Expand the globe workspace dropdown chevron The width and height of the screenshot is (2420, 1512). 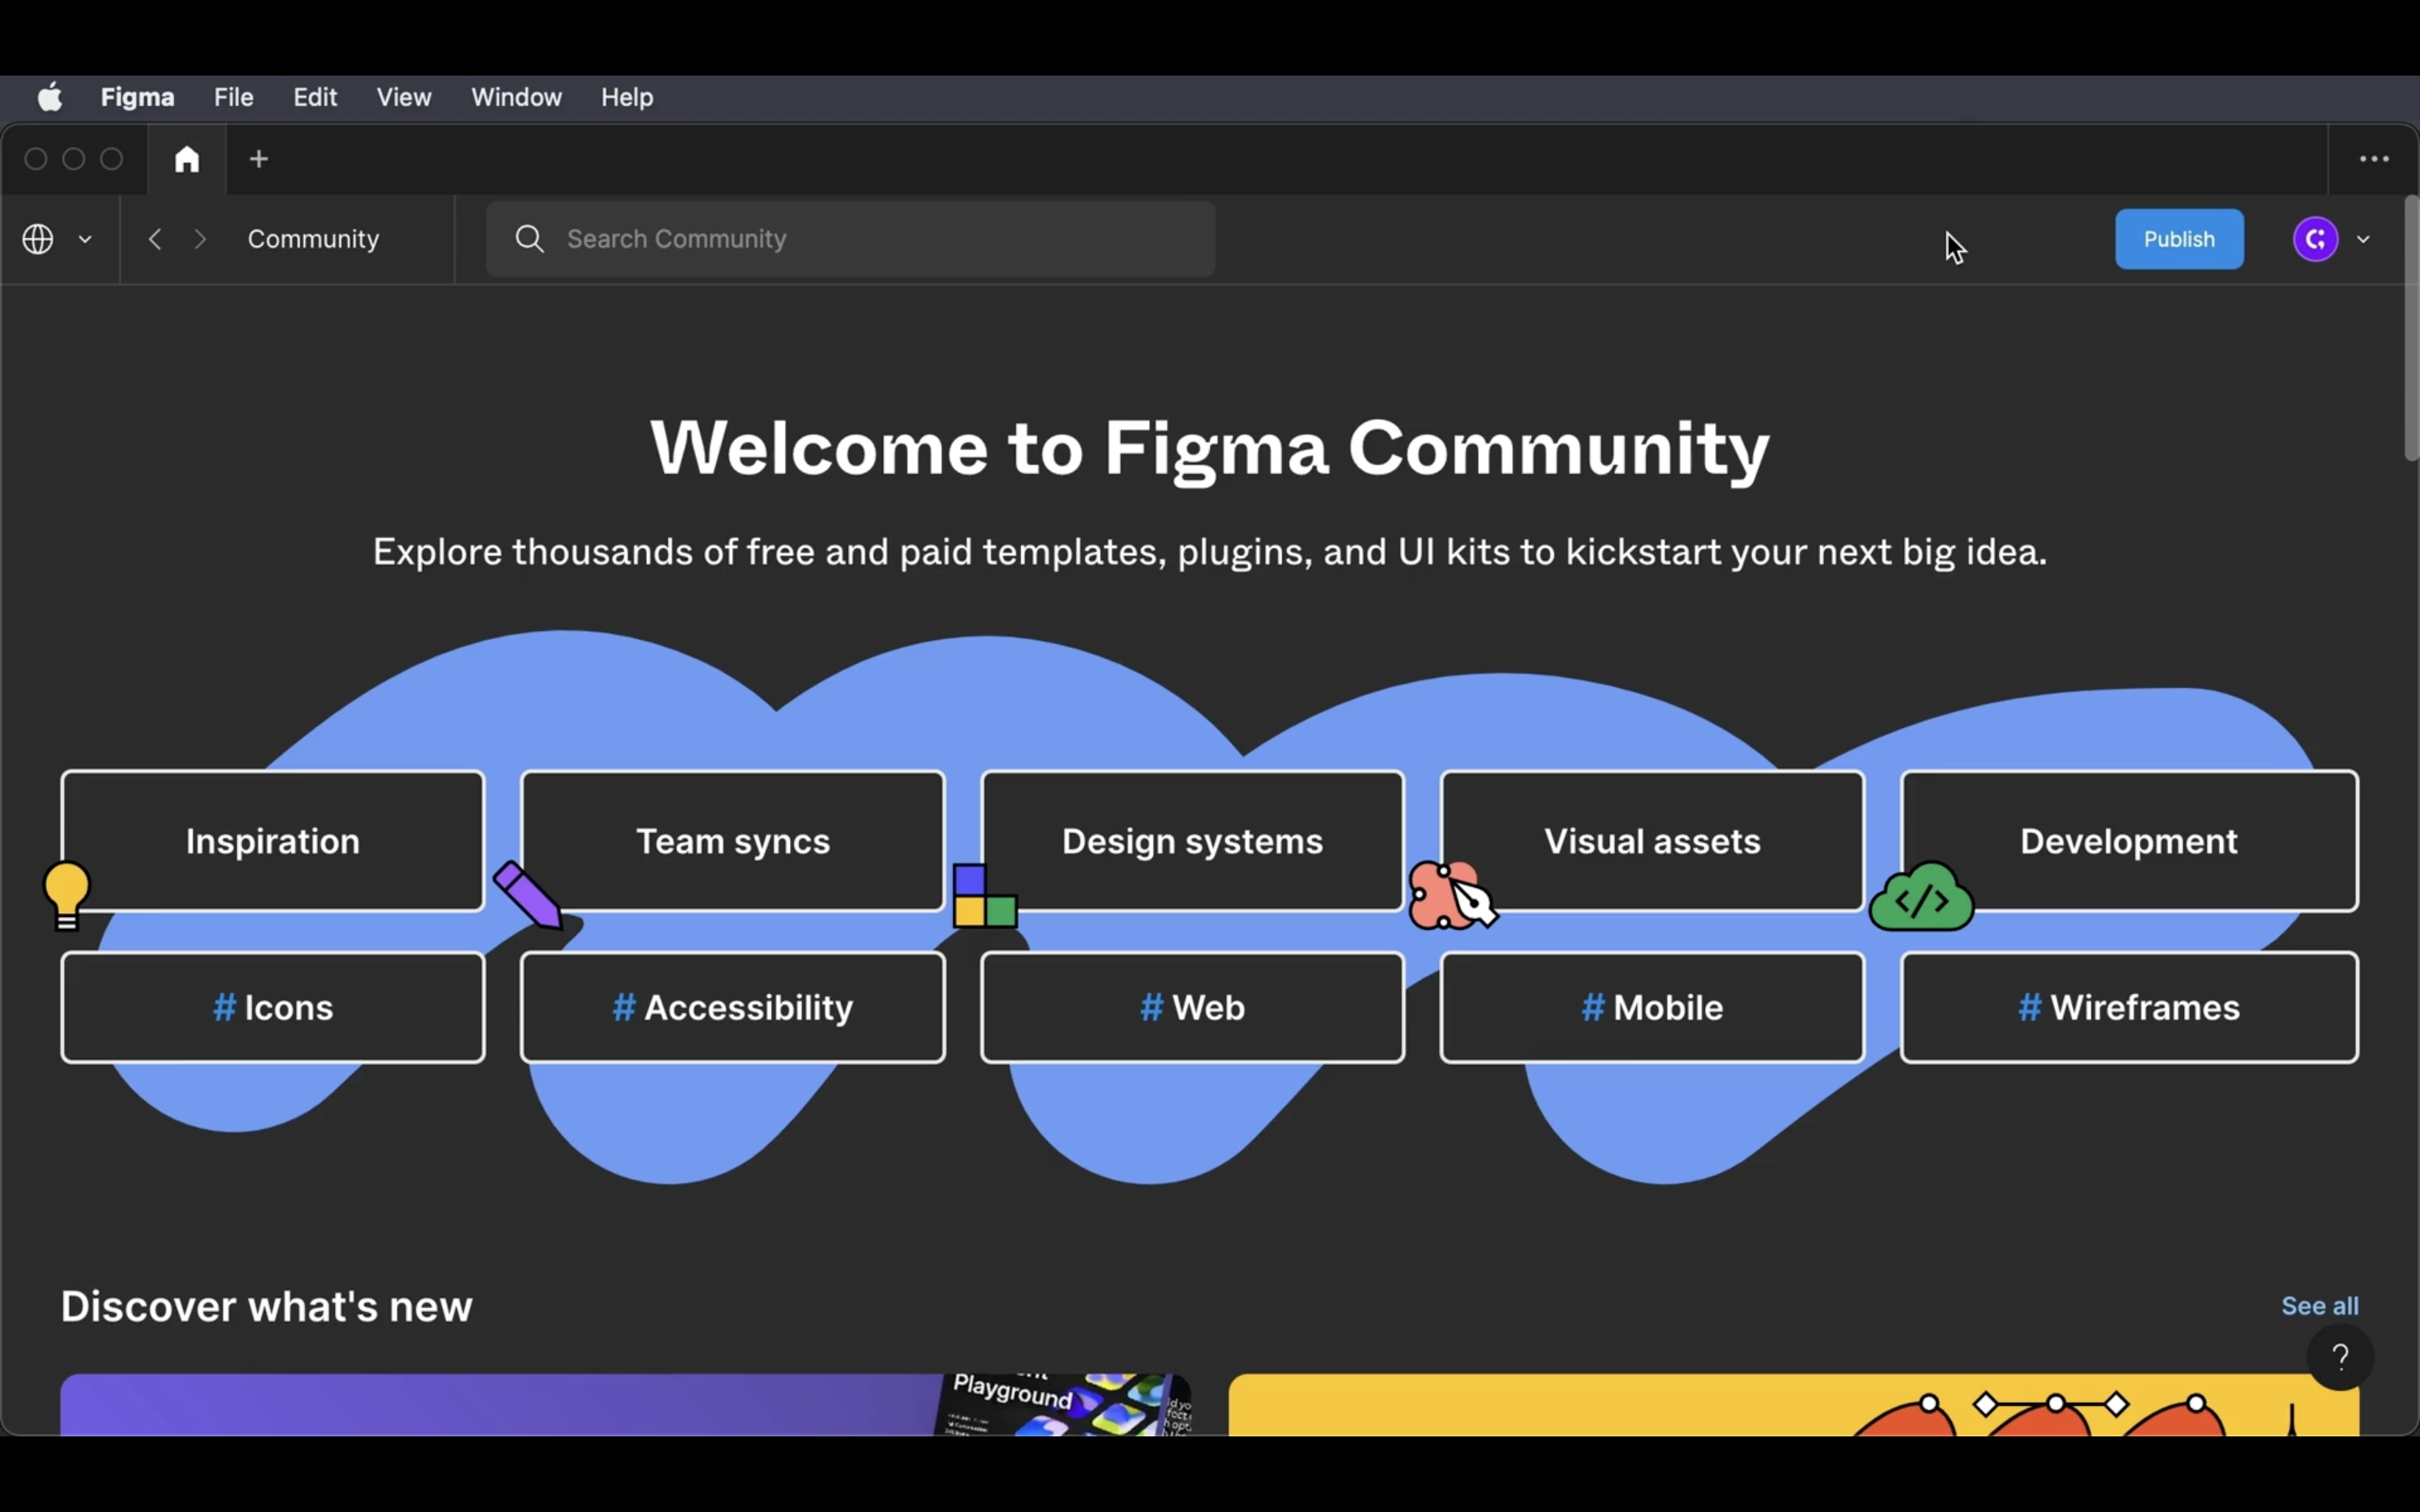pyautogui.click(x=85, y=239)
